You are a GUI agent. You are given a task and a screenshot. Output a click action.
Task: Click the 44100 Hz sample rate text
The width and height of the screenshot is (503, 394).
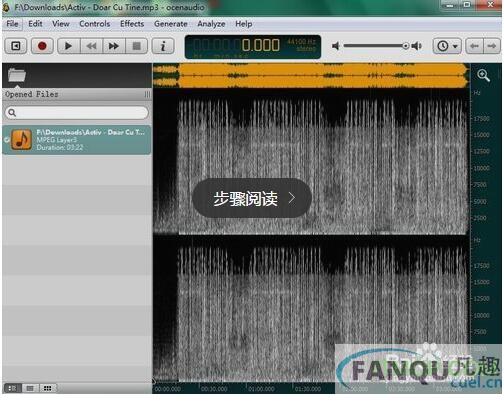(301, 42)
